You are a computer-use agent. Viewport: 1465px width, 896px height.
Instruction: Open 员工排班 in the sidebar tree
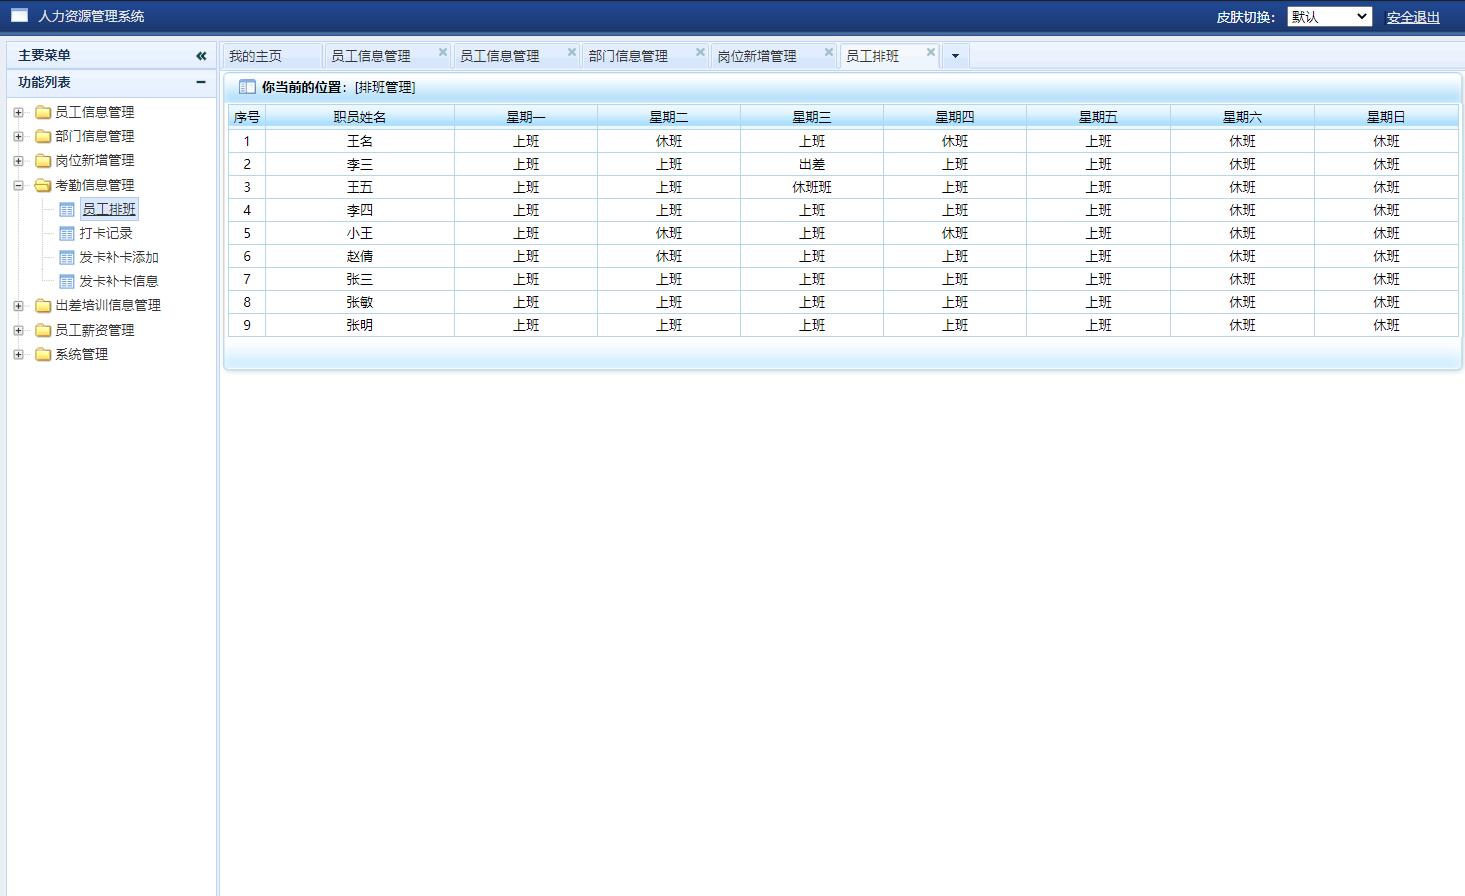[109, 209]
